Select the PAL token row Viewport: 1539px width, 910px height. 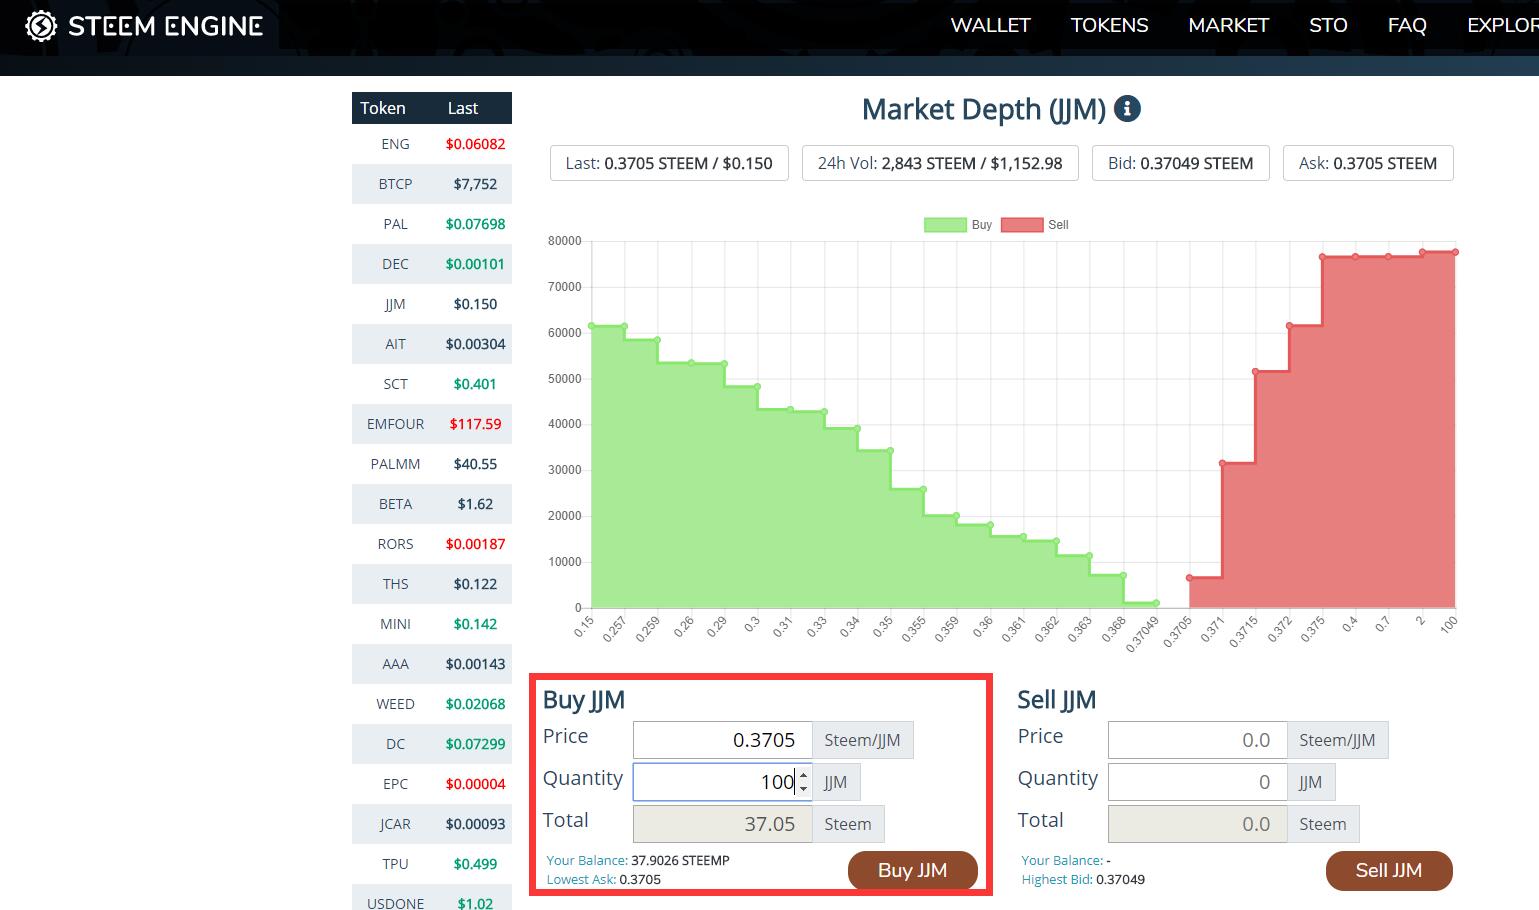[432, 224]
